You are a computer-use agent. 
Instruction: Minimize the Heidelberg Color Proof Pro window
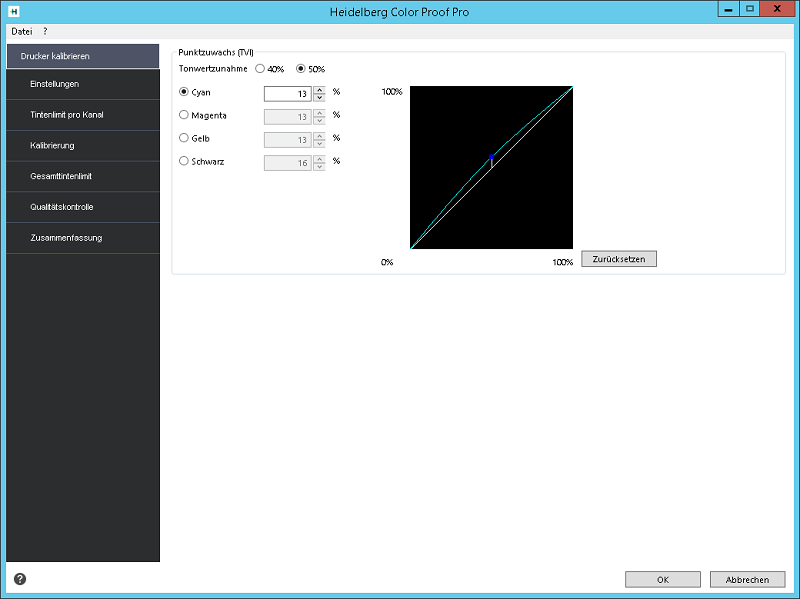(x=728, y=9)
